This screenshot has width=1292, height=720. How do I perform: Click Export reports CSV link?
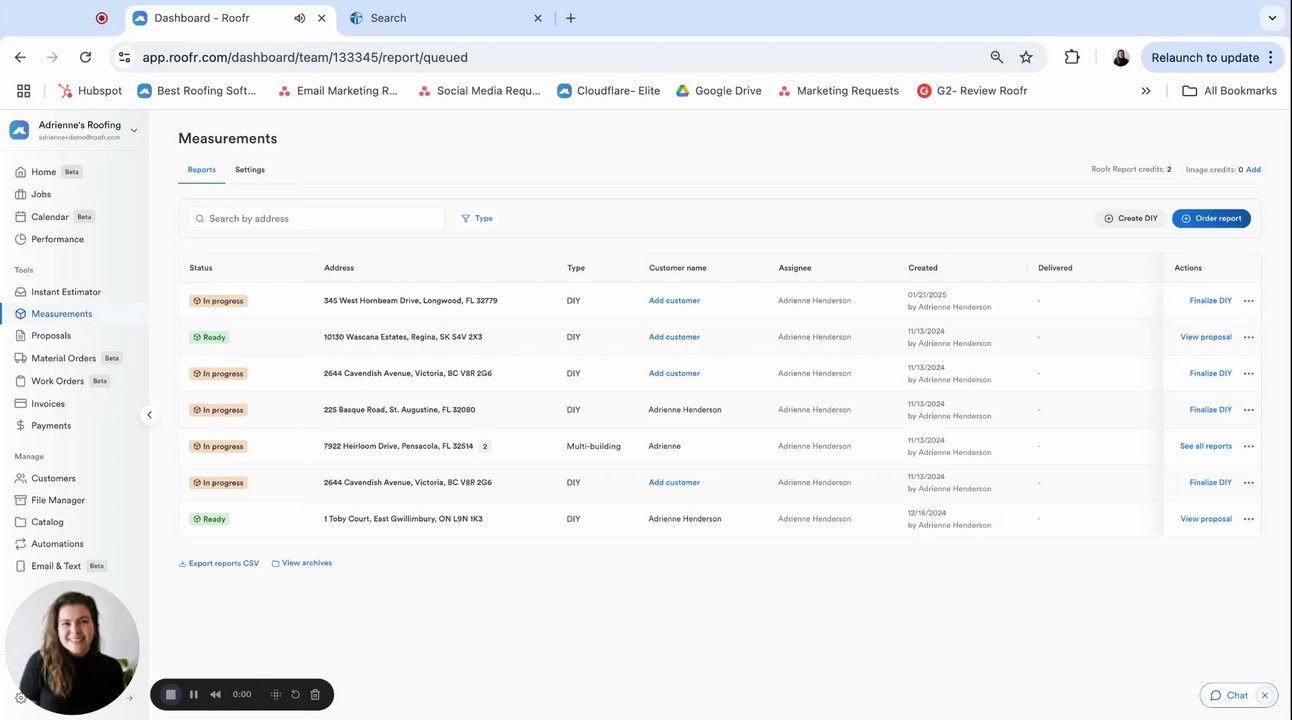click(x=219, y=563)
